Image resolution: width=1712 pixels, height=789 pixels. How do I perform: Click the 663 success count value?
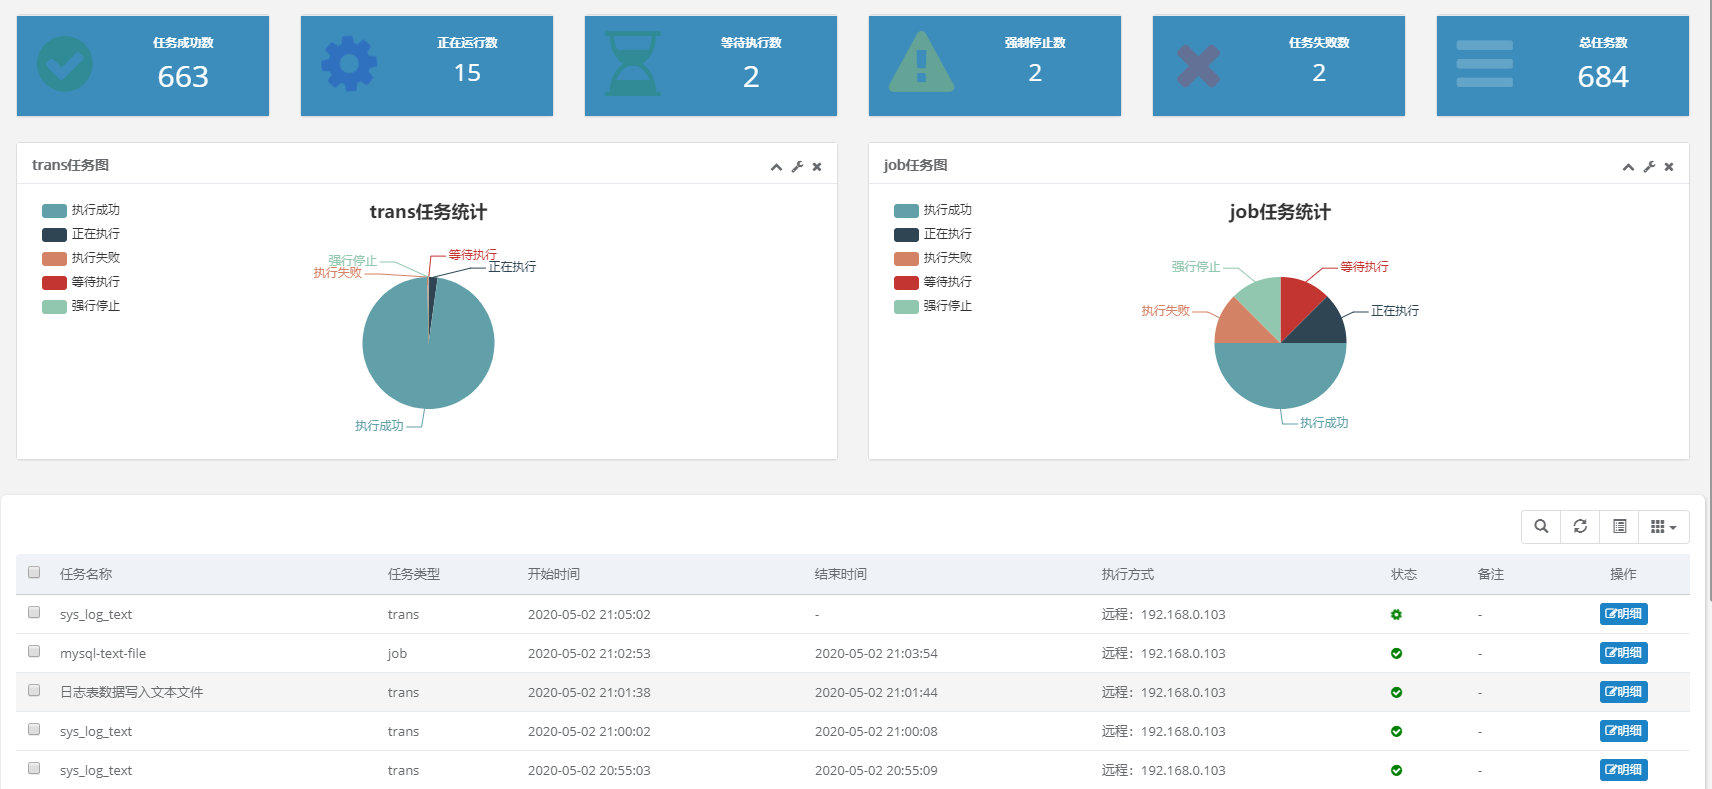point(183,77)
